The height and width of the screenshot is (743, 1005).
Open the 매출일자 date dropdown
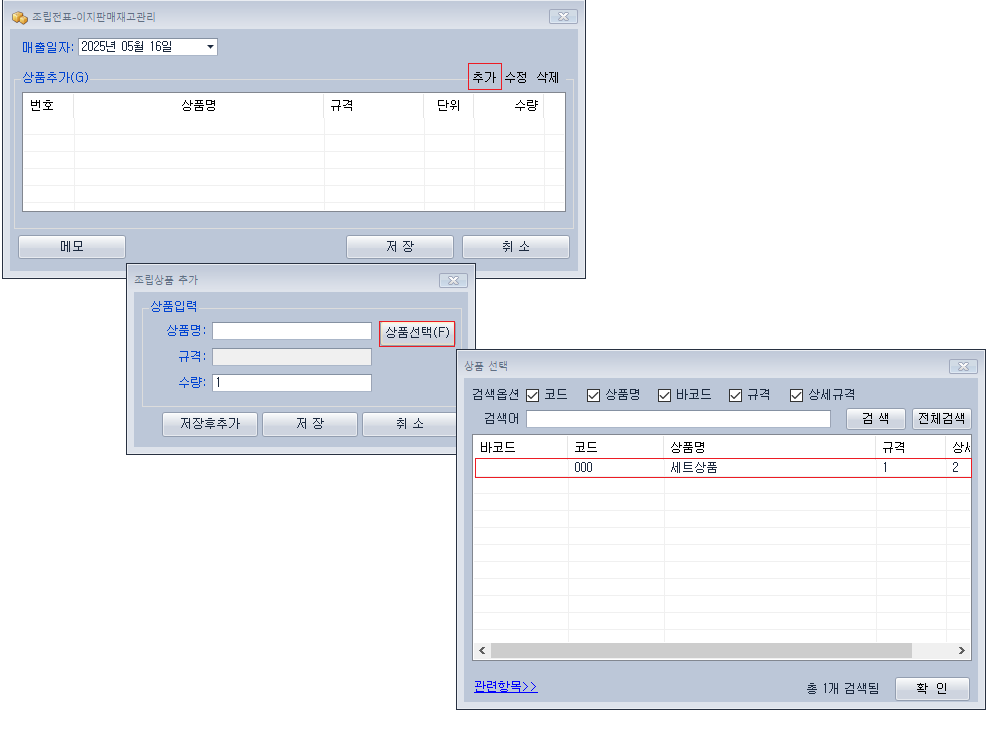pos(210,47)
